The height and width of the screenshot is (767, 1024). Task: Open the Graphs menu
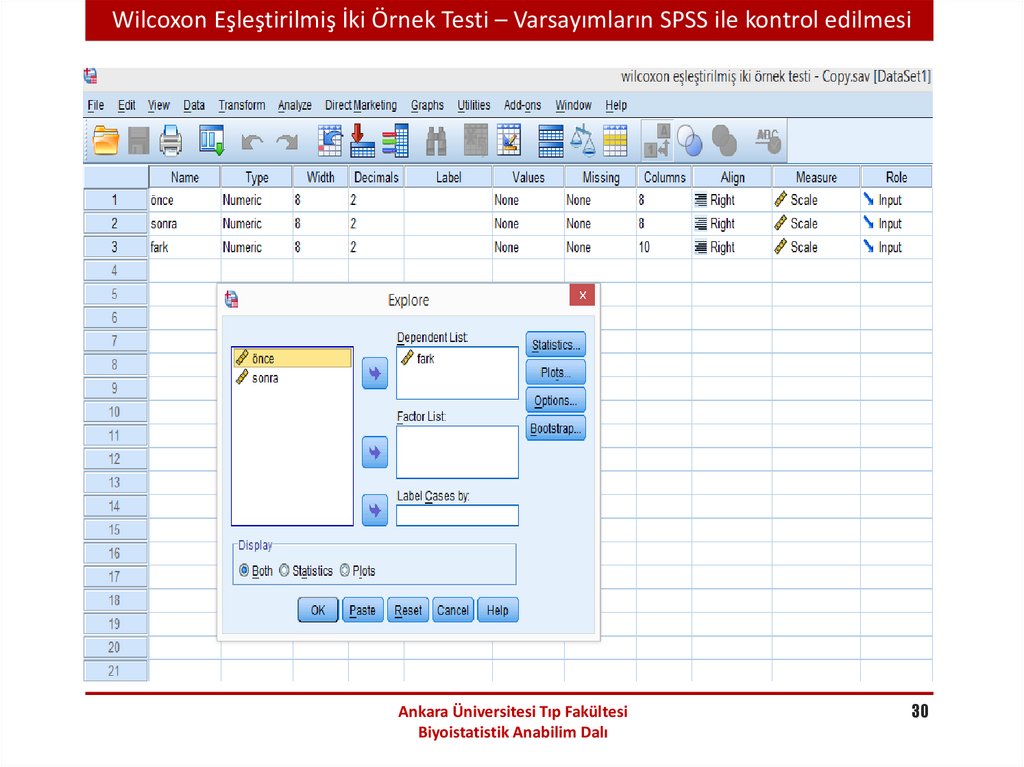coord(427,105)
